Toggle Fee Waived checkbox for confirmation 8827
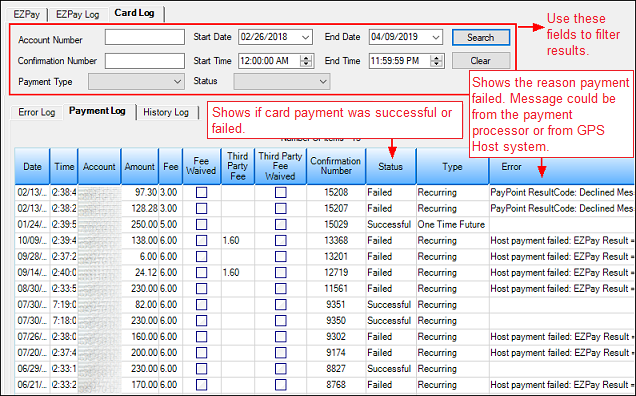The width and height of the screenshot is (636, 396). click(x=202, y=369)
